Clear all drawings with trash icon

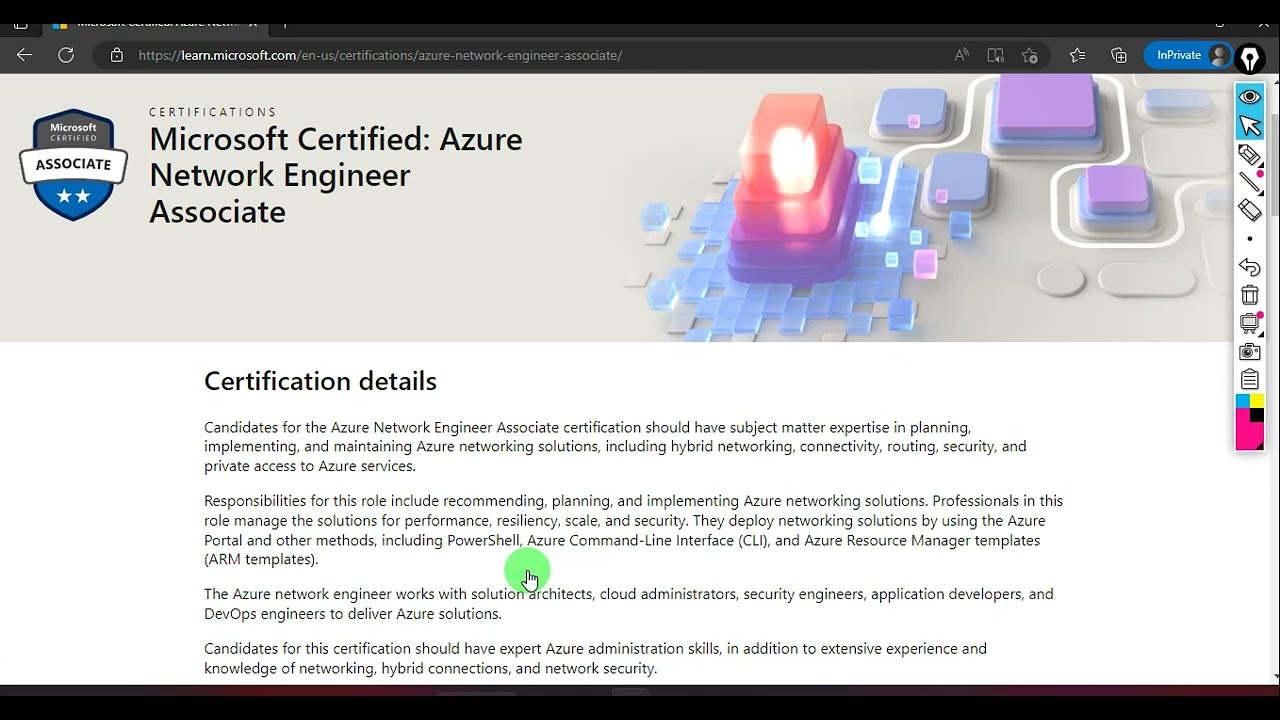click(x=1250, y=295)
